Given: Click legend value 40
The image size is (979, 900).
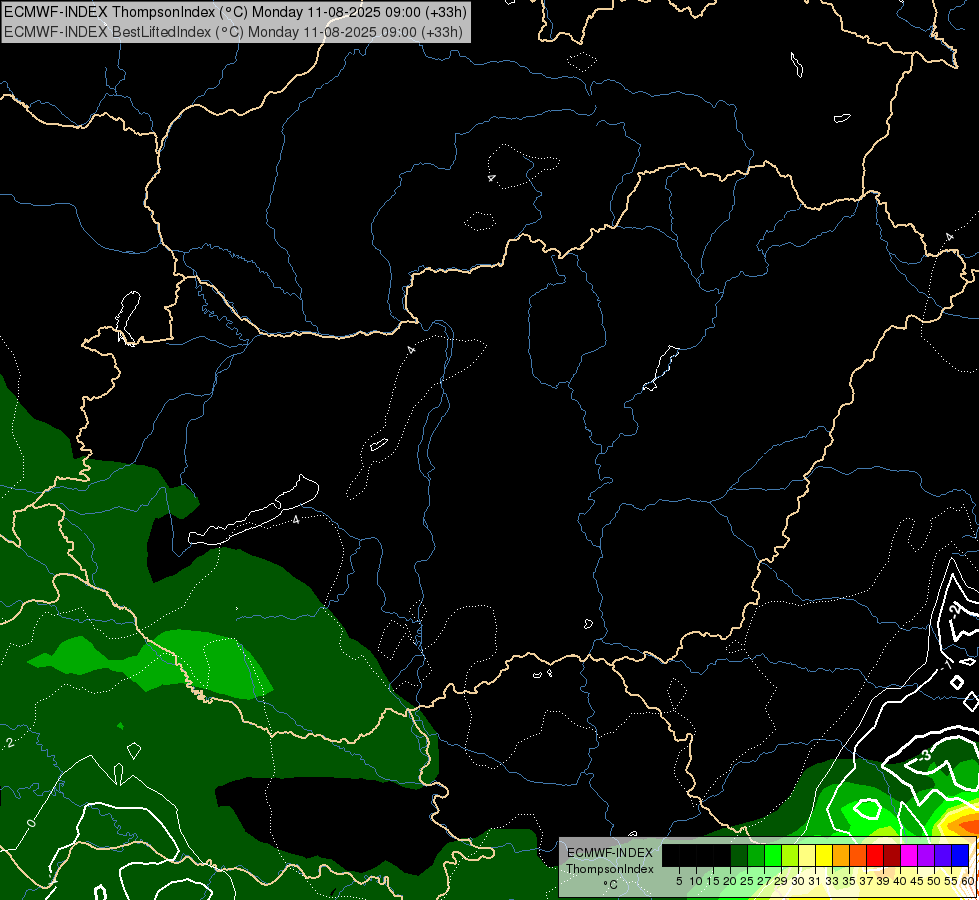Looking at the screenshot, I should (x=900, y=881).
